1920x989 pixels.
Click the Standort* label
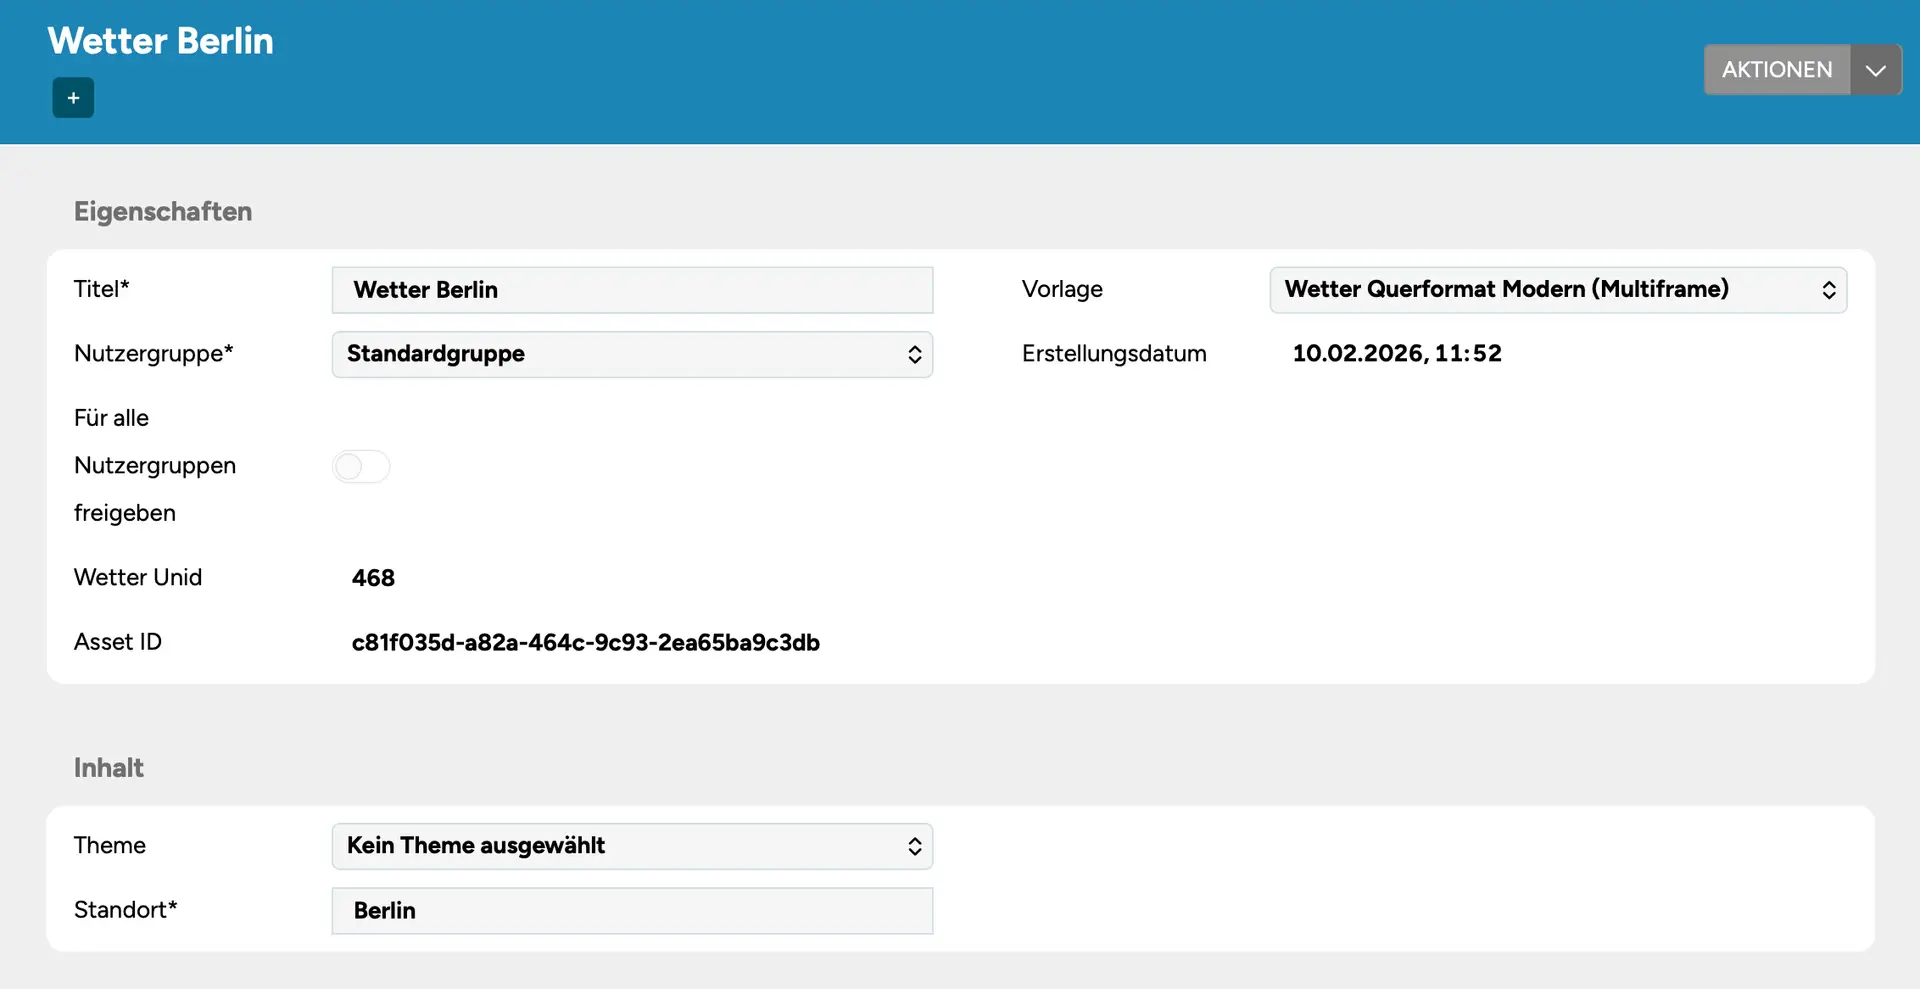pos(126,909)
